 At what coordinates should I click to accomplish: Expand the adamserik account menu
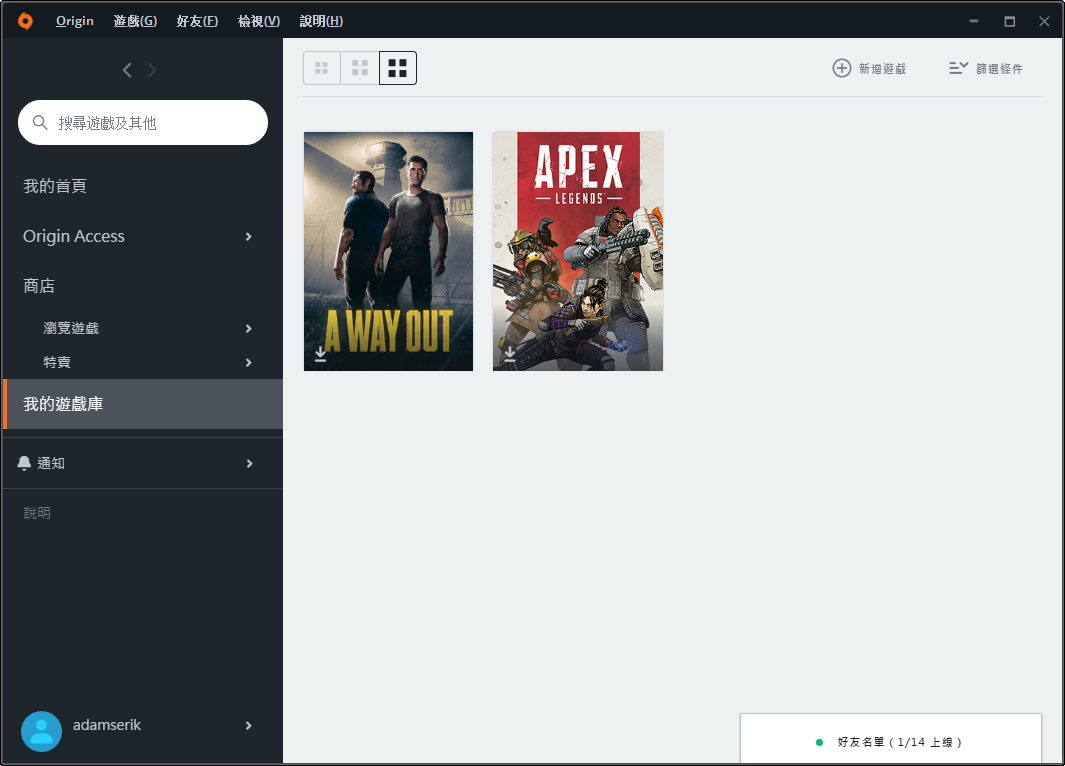tap(249, 725)
